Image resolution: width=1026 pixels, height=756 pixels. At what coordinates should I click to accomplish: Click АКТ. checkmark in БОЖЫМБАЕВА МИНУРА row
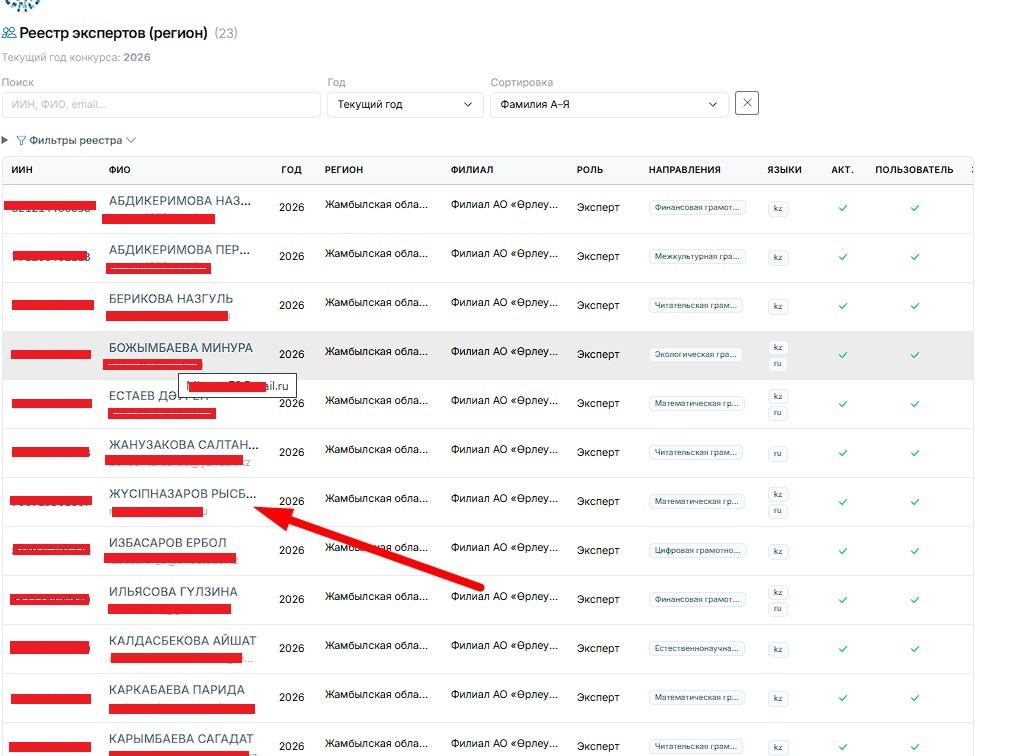click(843, 355)
